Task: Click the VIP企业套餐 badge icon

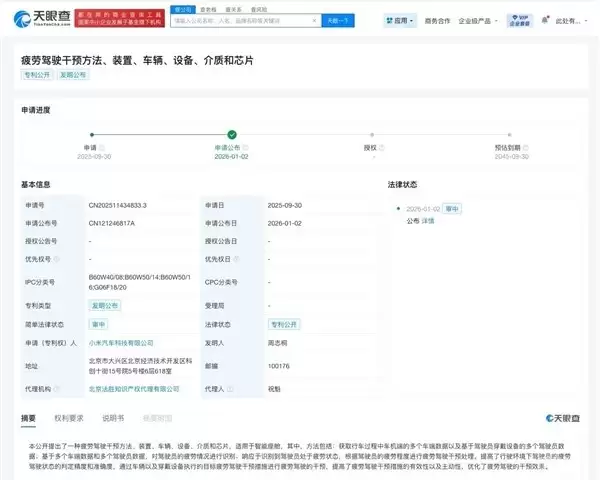Action: (518, 19)
